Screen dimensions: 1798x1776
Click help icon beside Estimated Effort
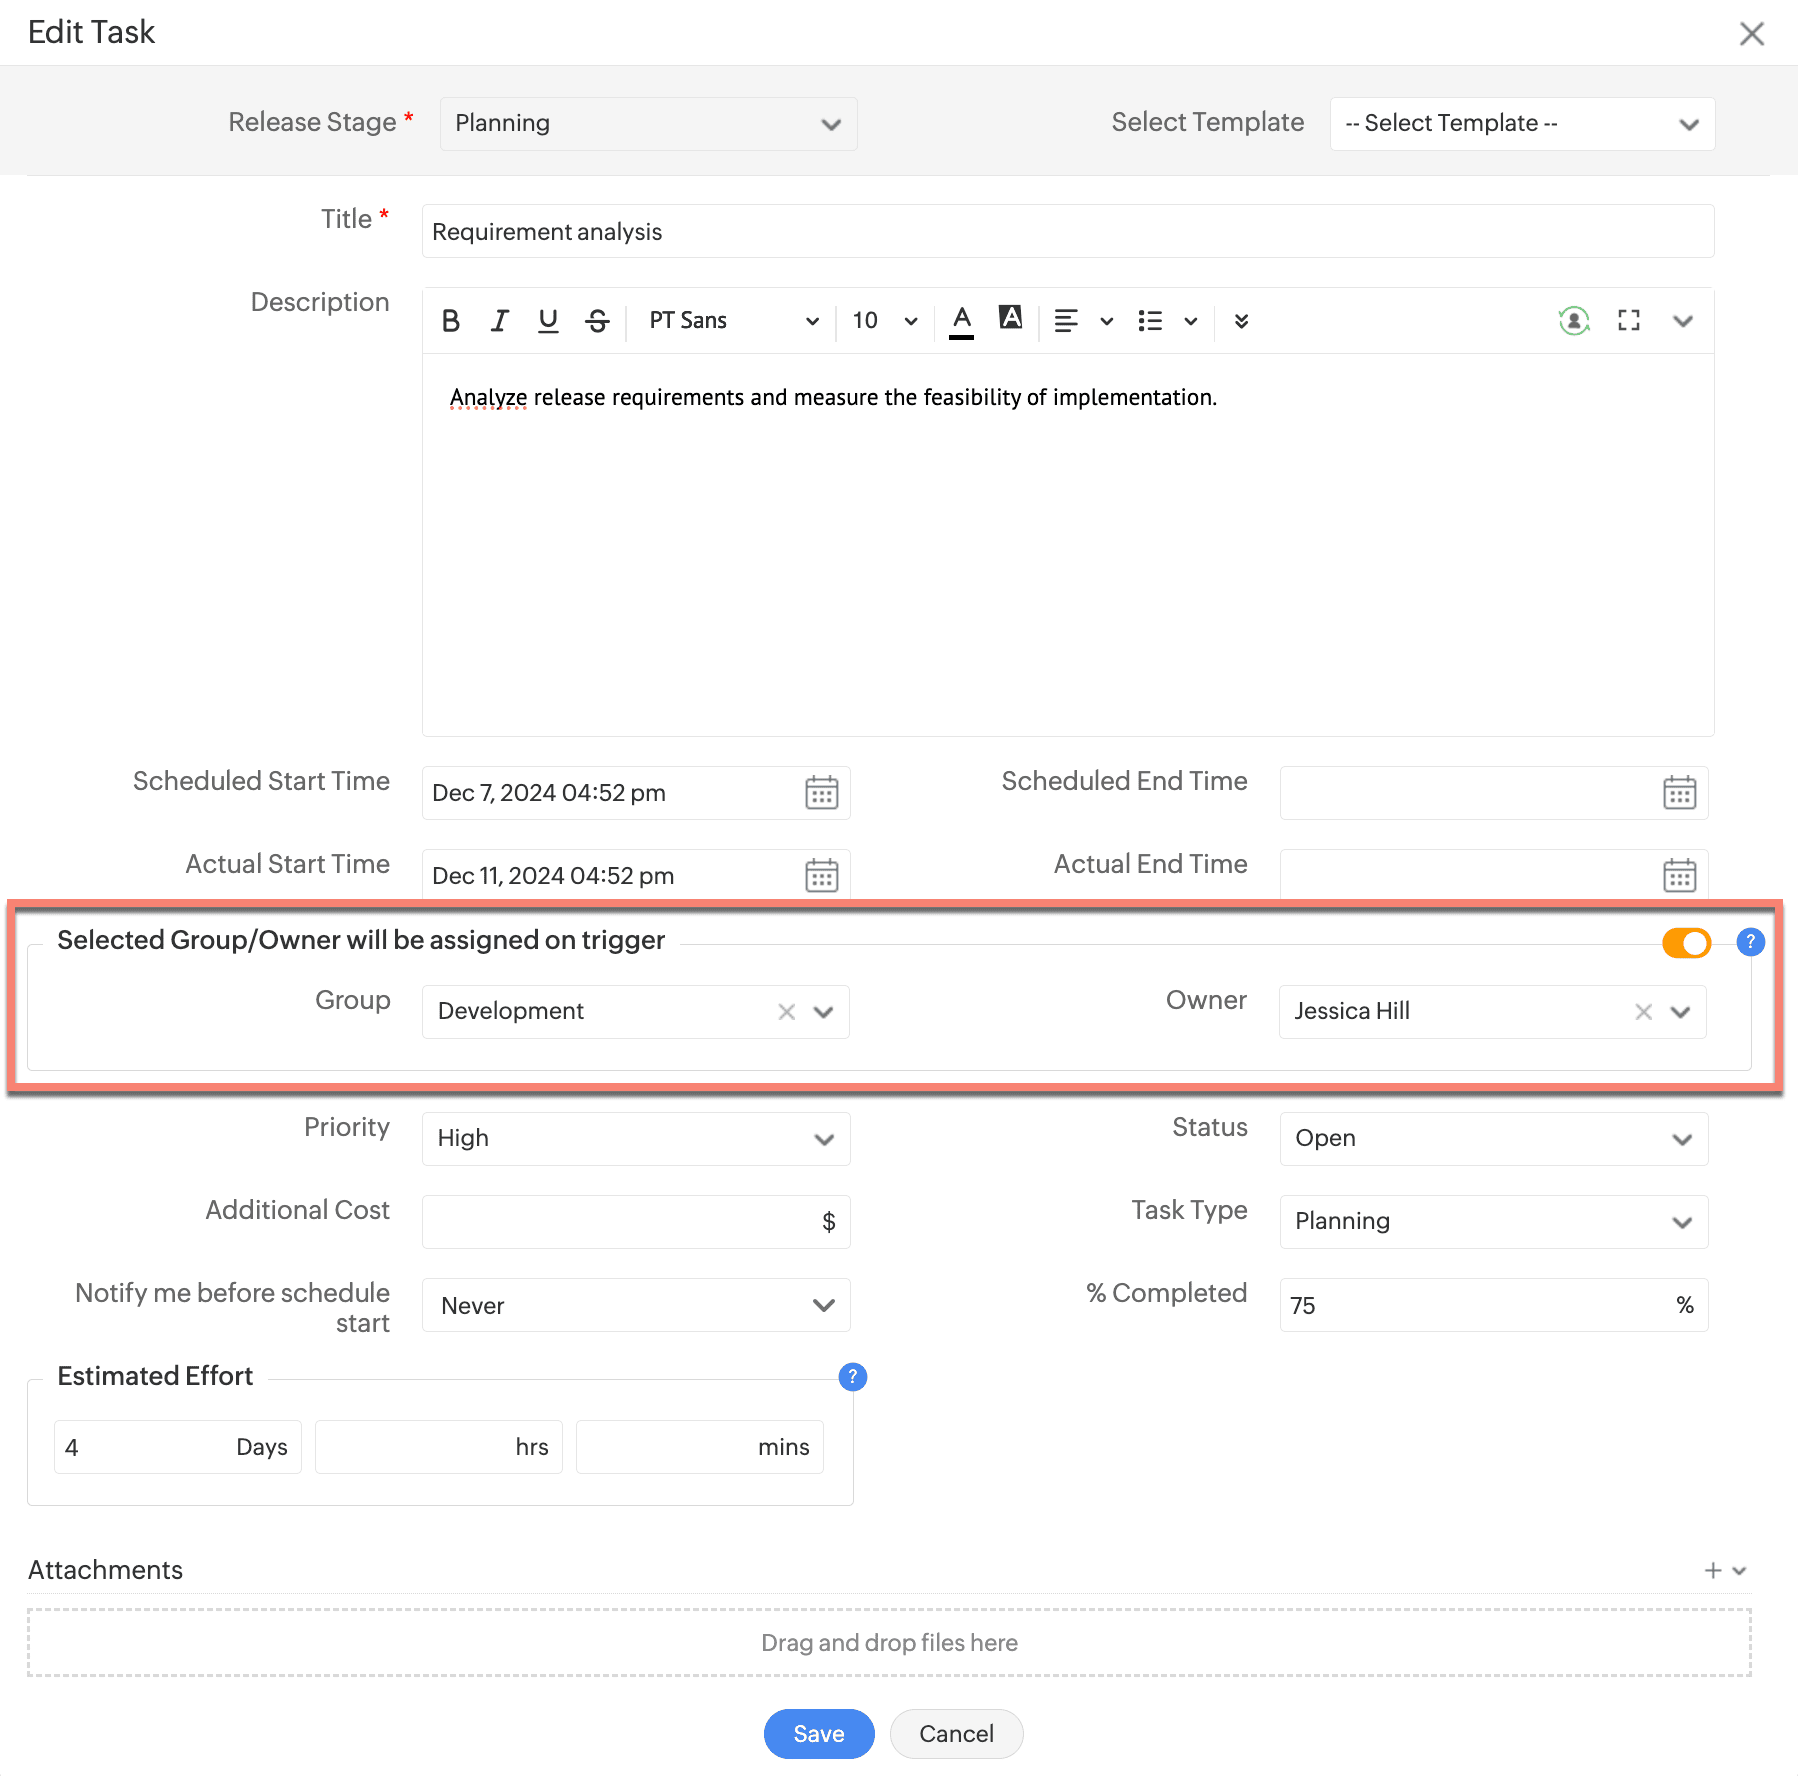tap(852, 1377)
